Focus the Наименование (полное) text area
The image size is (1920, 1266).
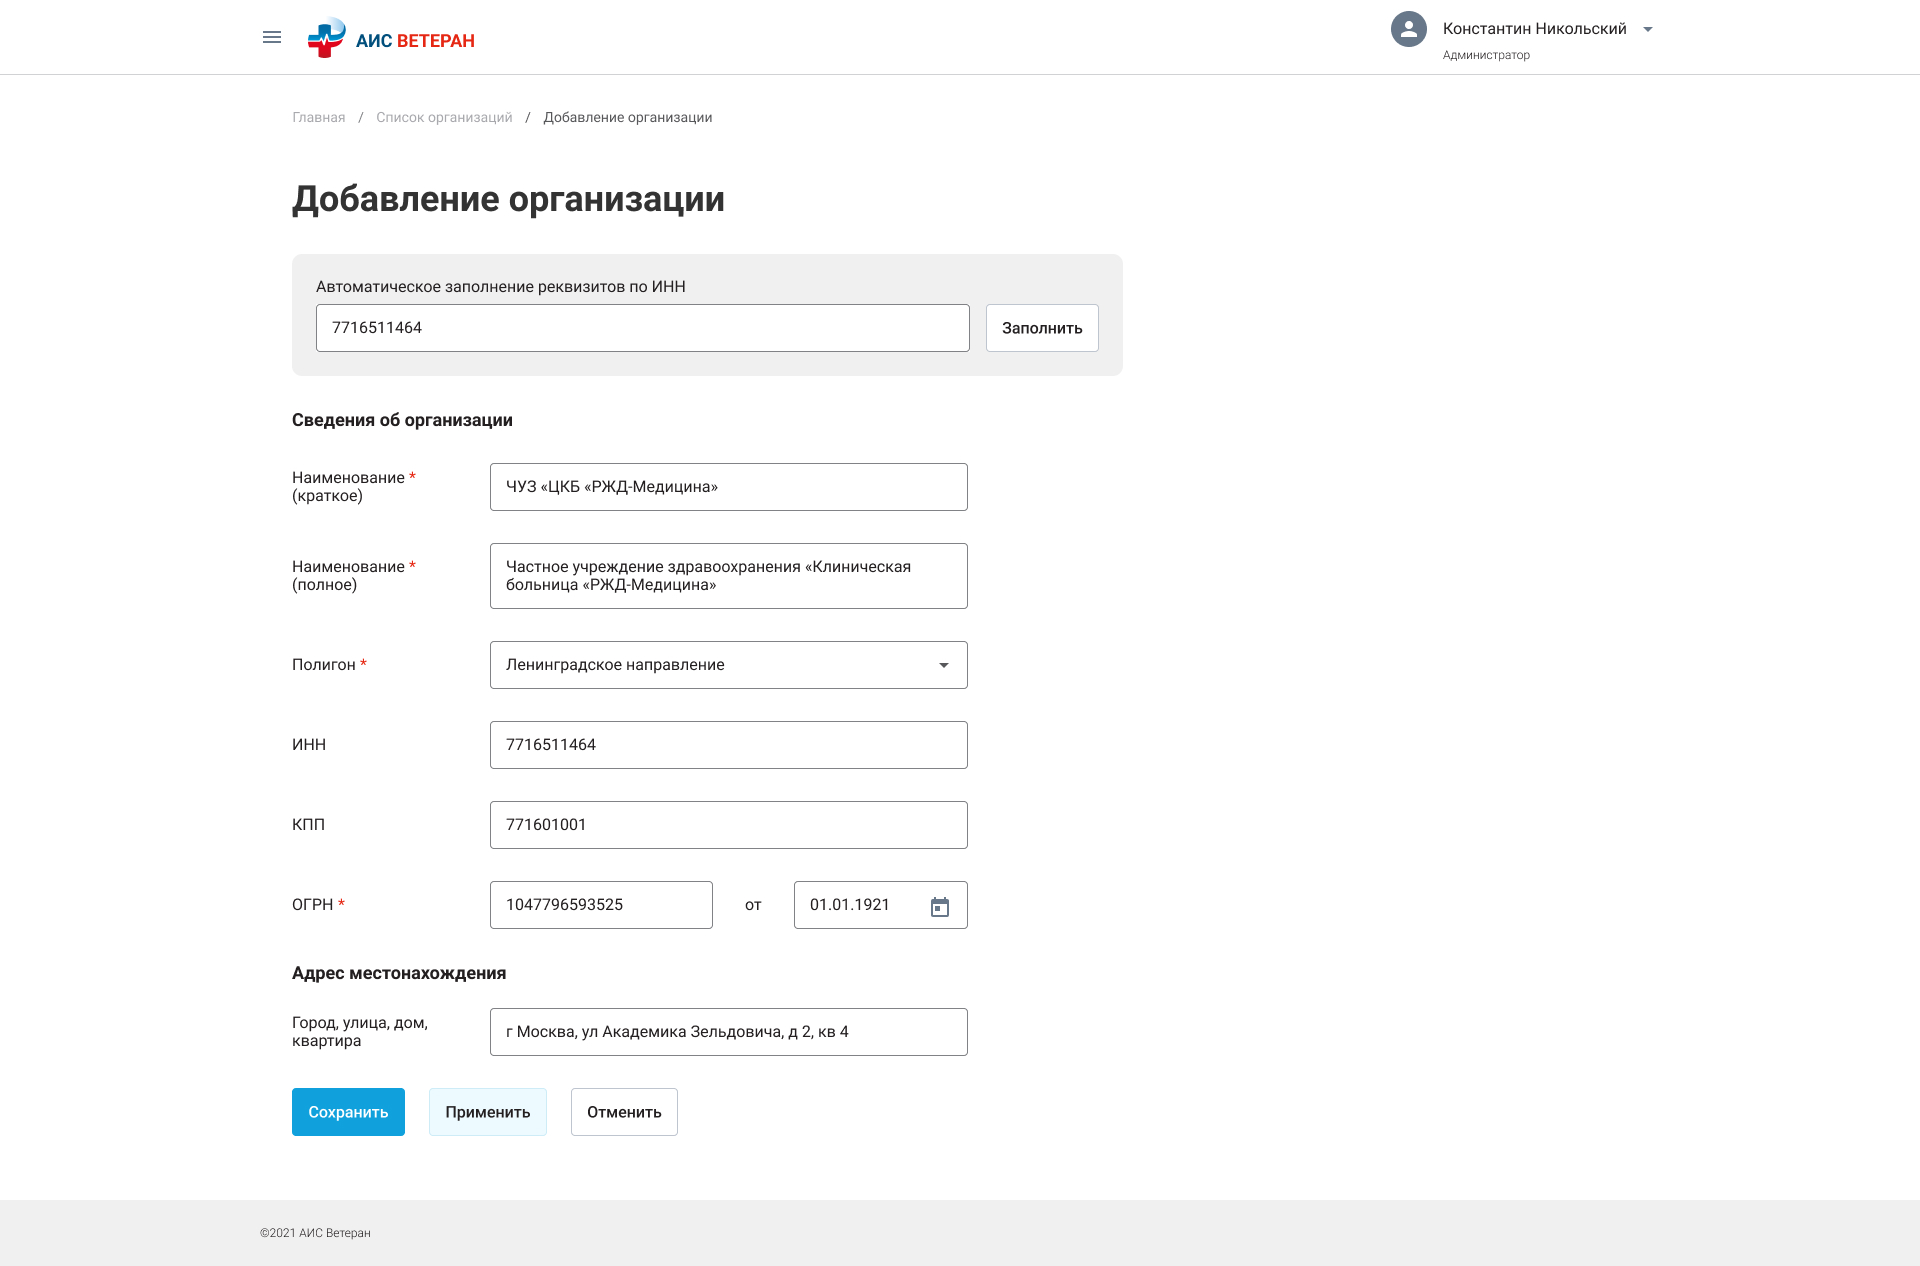pyautogui.click(x=728, y=576)
